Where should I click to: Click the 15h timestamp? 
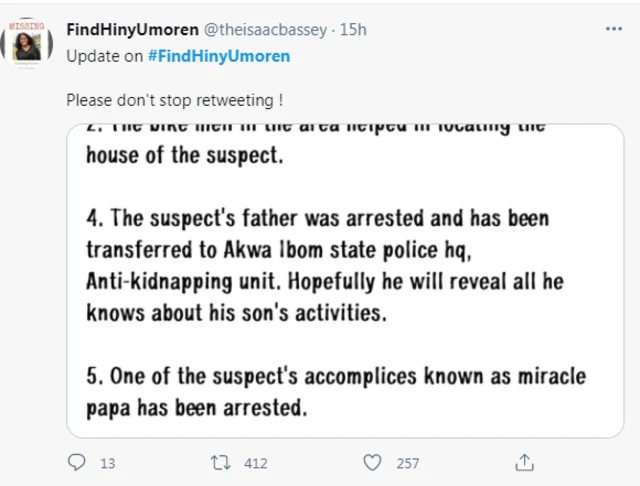(x=353, y=30)
